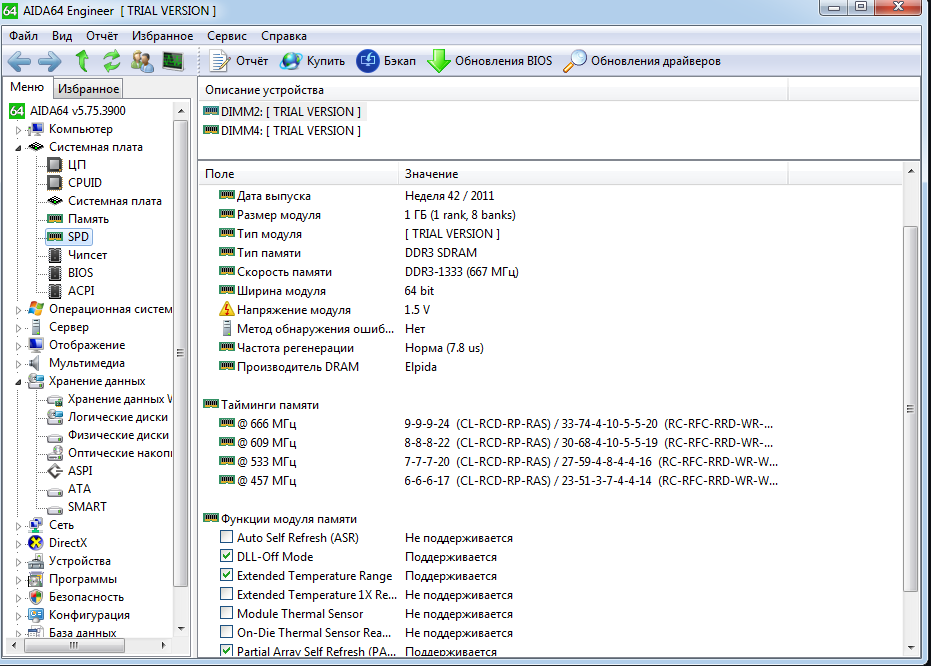Image resolution: width=931 pixels, height=666 pixels.
Task: Click the Описание устройства column header
Action: pos(493,90)
